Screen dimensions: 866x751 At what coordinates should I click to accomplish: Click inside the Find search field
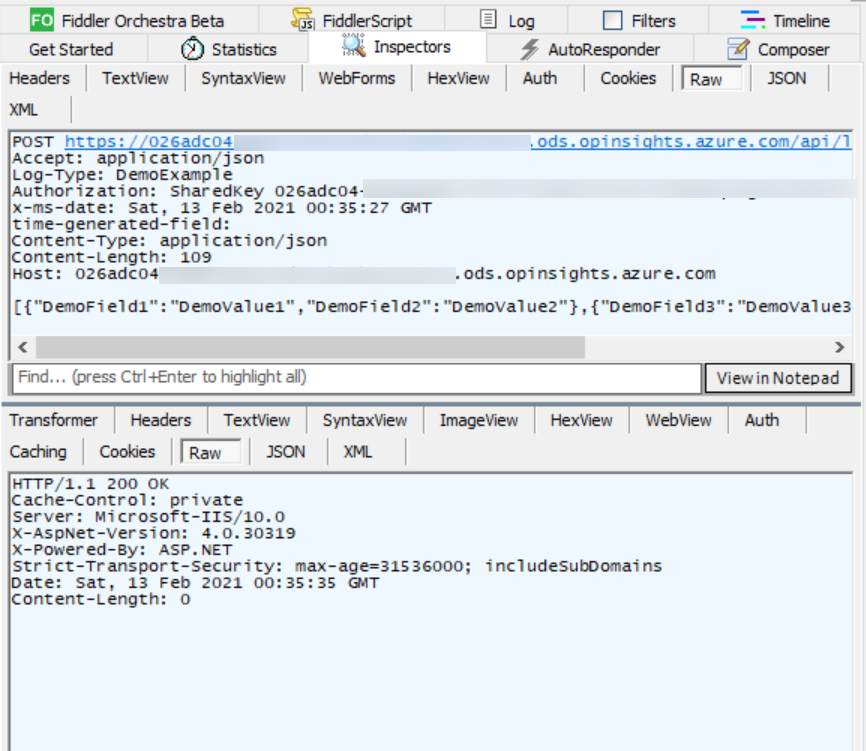point(300,378)
